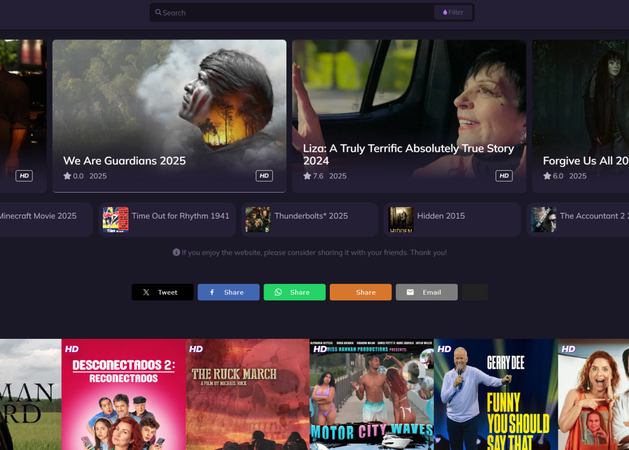Viewport: 629px width, 450px height.
Task: Open Time Out for Rhythm 1941 item
Action: (x=167, y=219)
